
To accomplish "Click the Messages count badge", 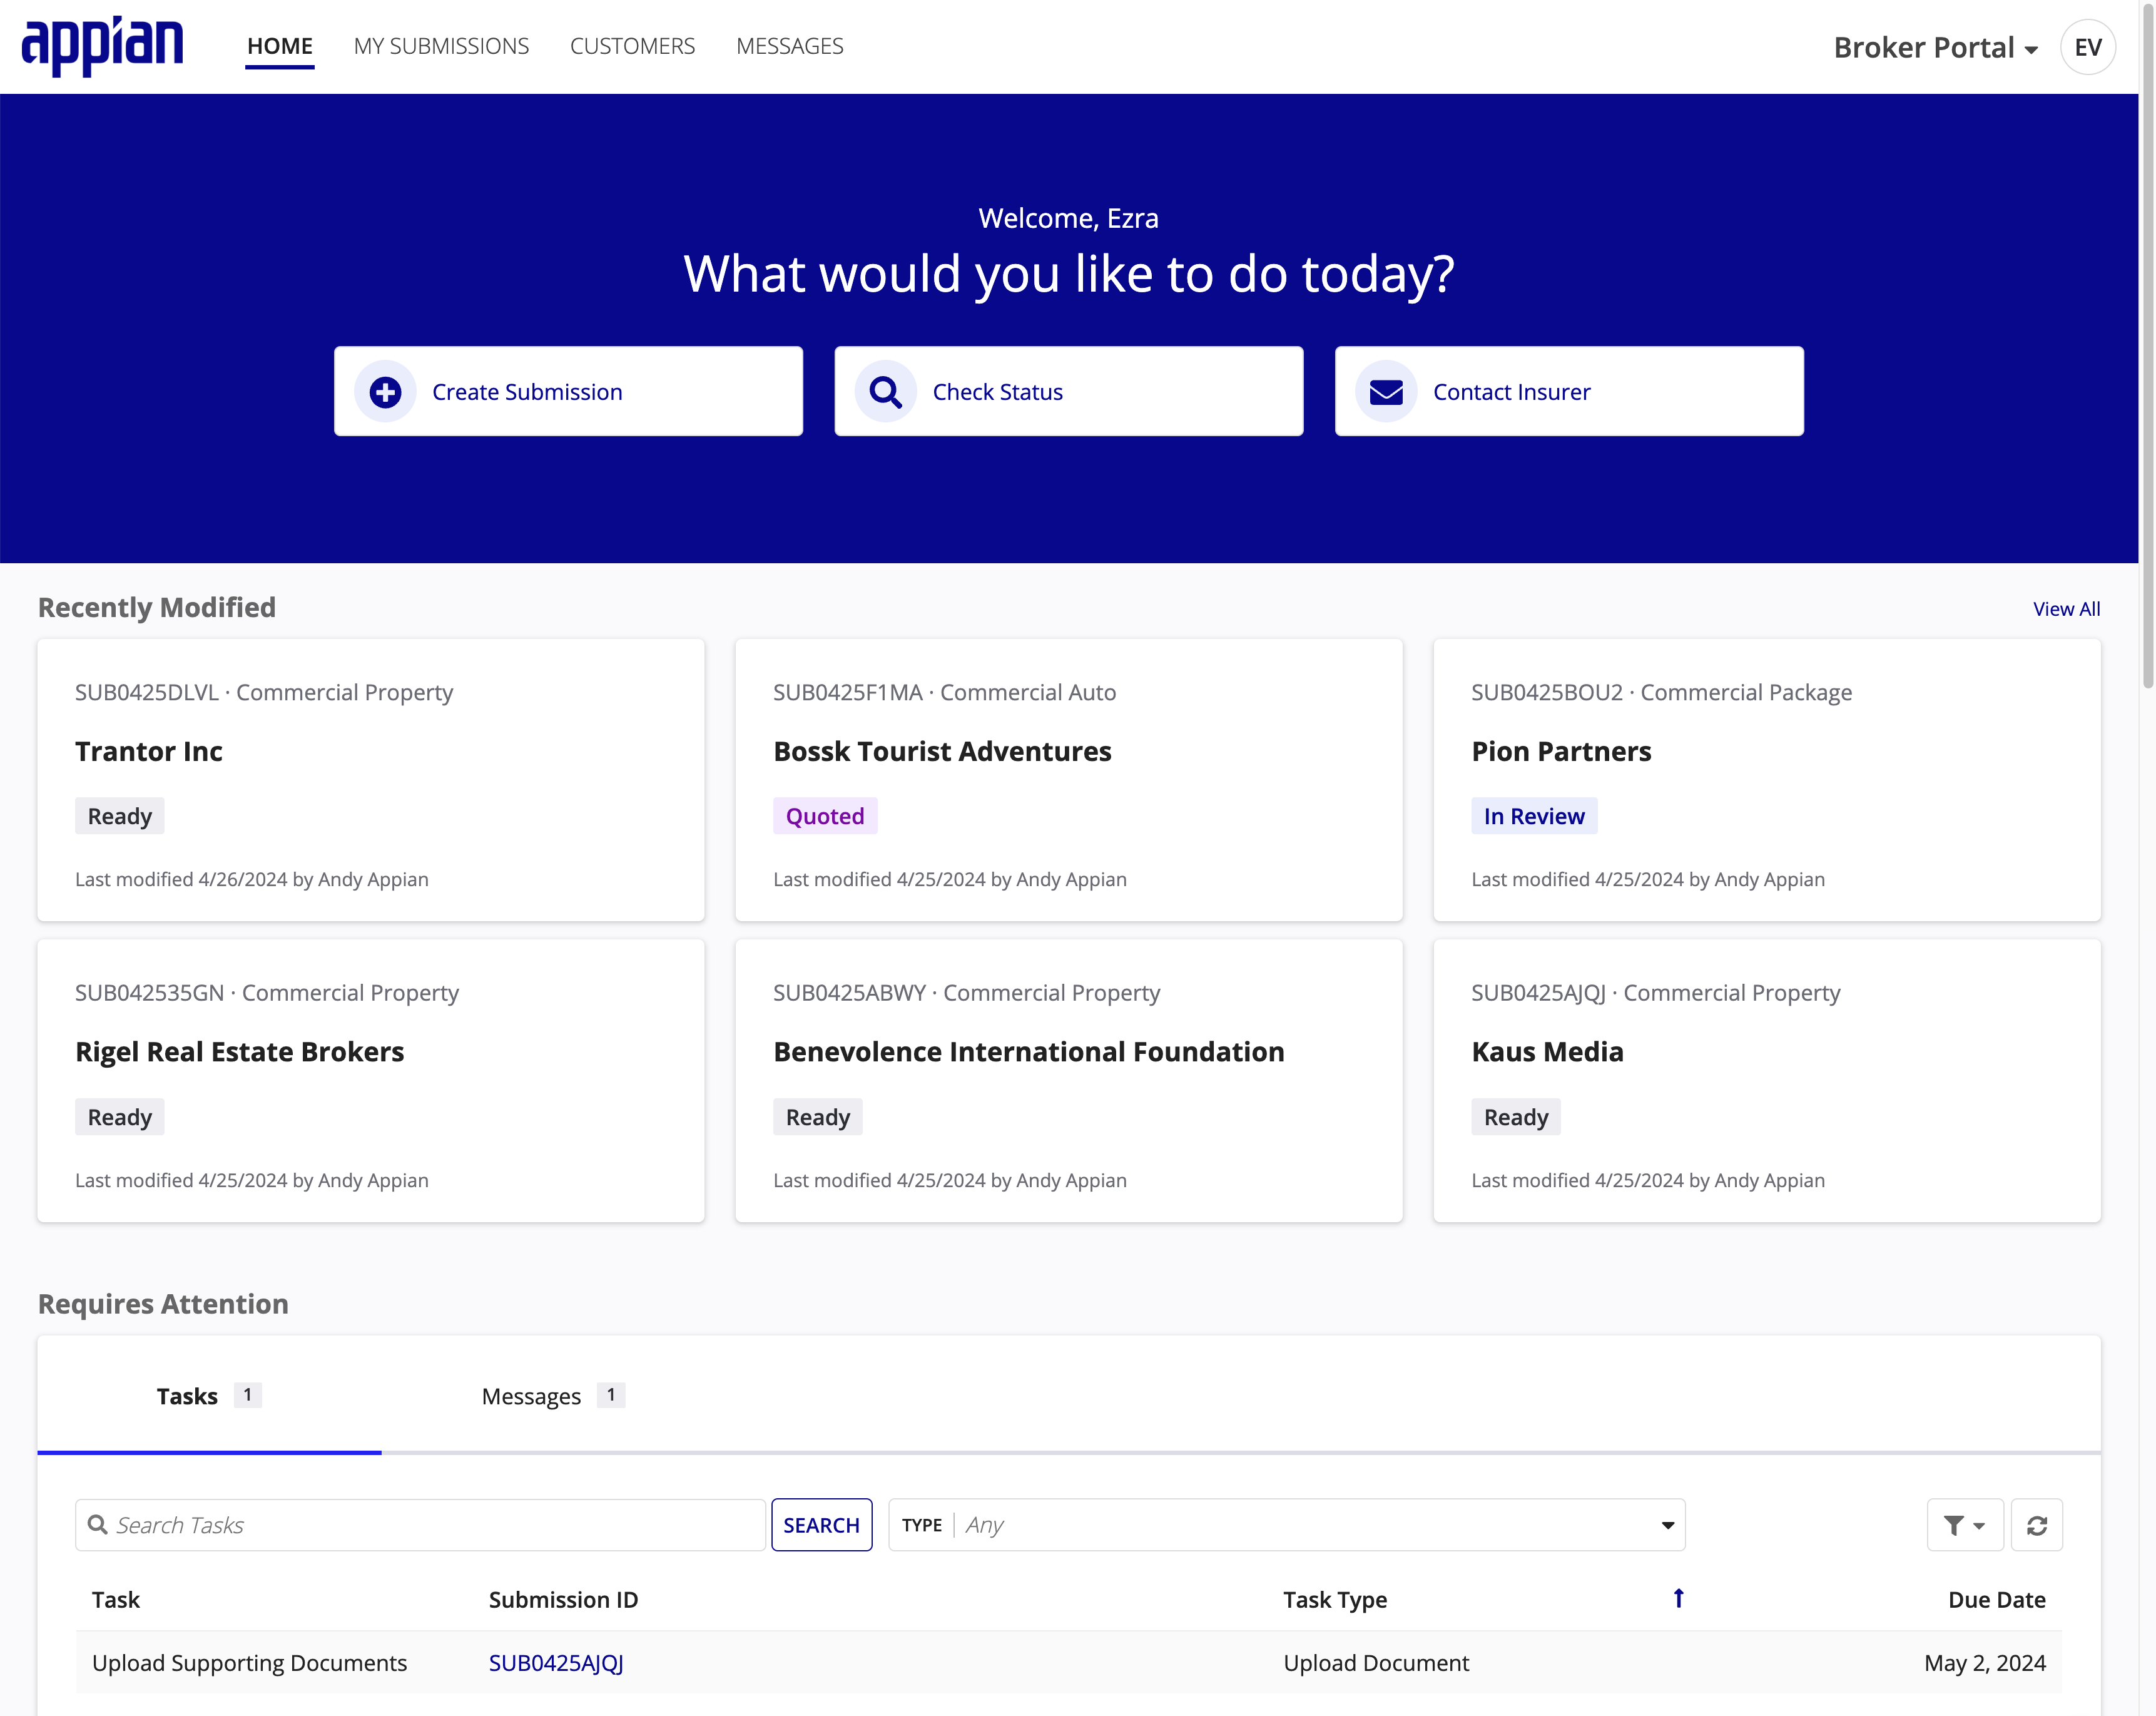I will [x=611, y=1395].
